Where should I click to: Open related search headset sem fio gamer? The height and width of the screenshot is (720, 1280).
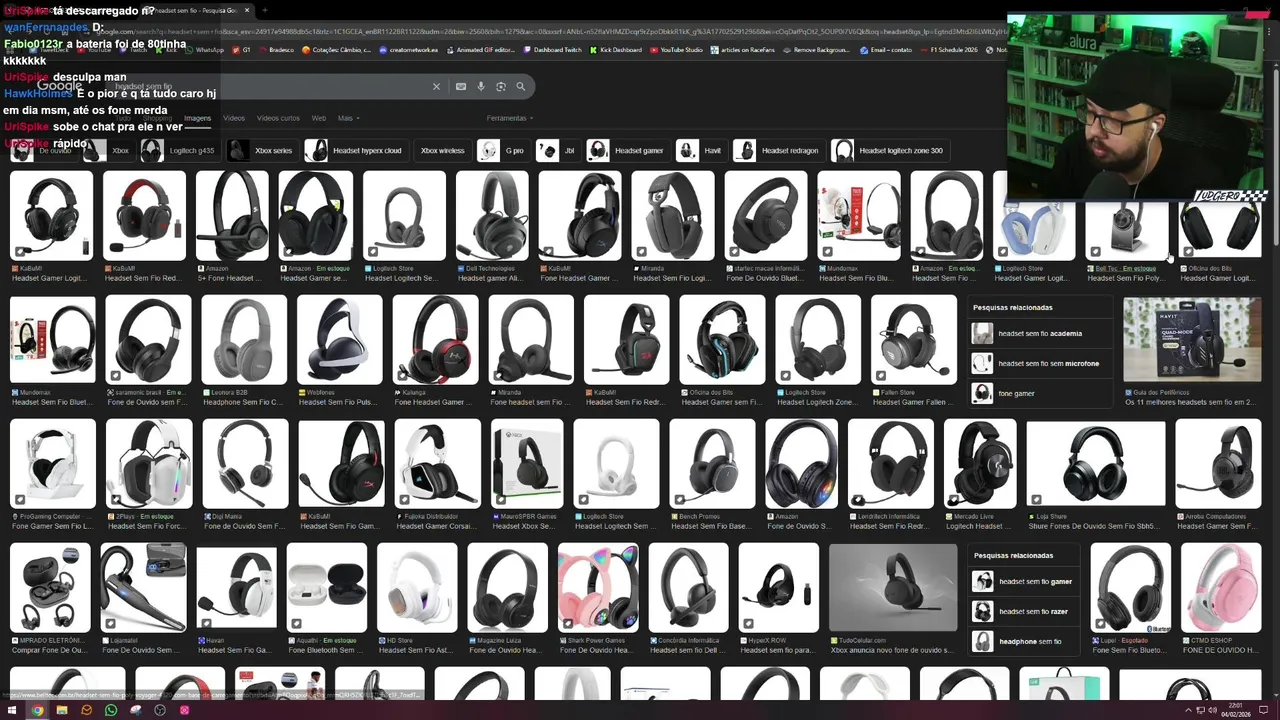pos(1024,582)
